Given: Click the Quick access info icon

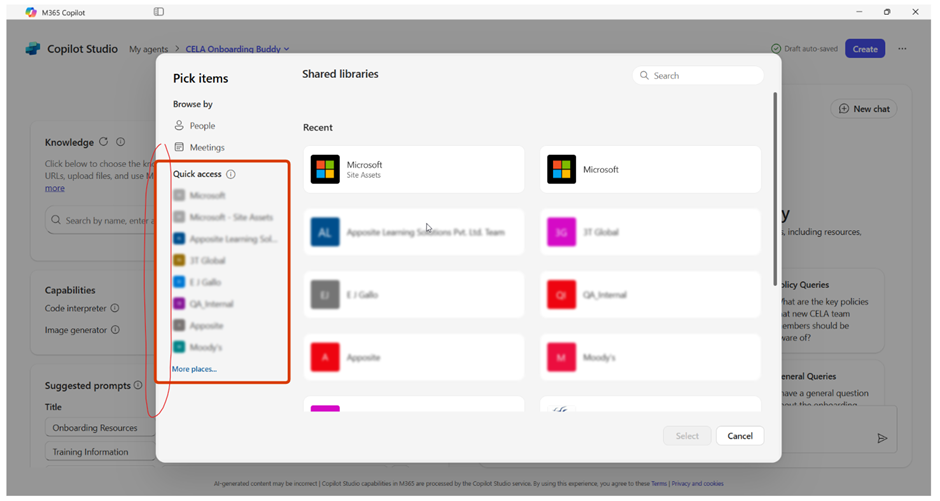Looking at the screenshot, I should 231,174.
